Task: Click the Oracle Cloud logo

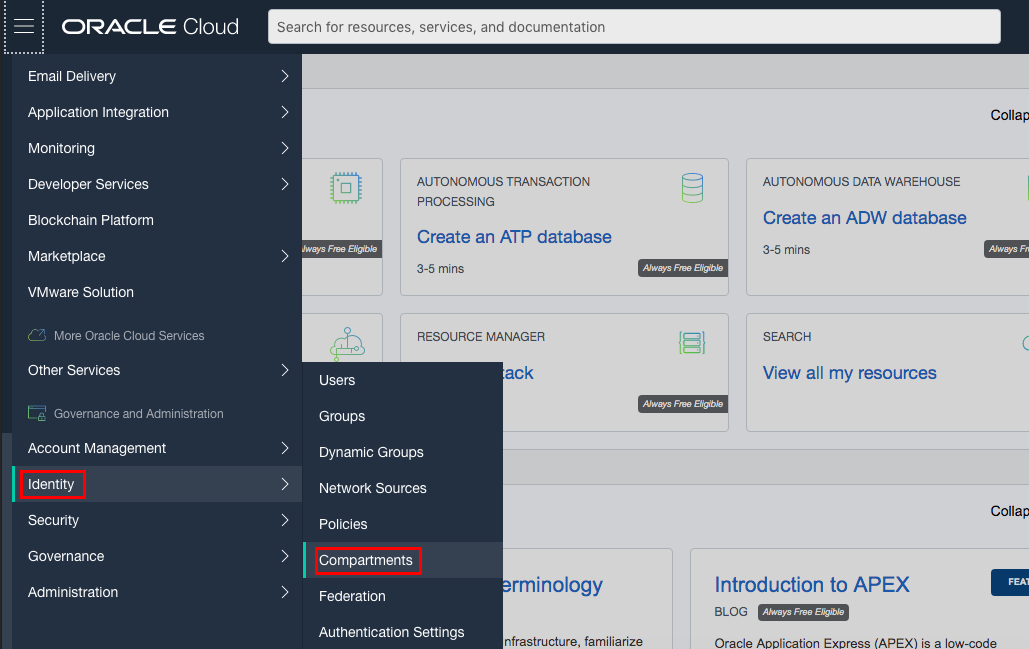Action: click(x=150, y=27)
